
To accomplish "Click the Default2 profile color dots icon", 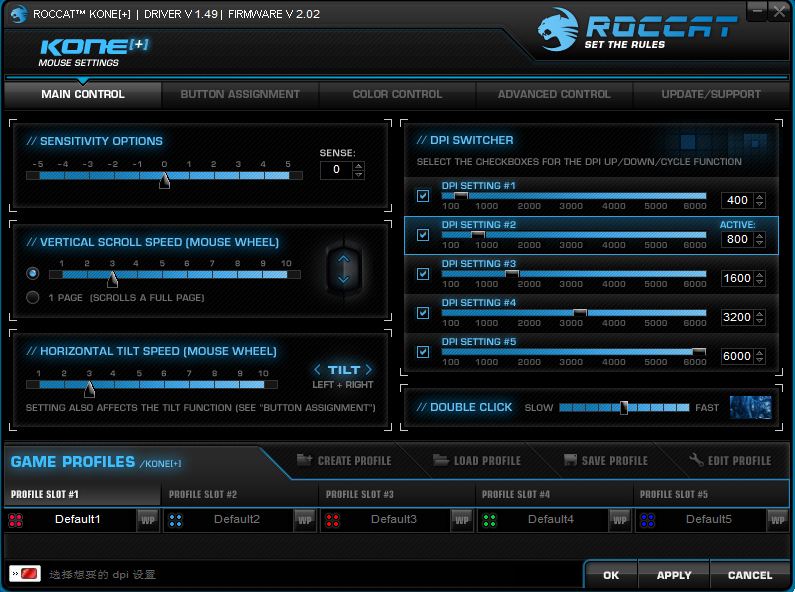I will (176, 520).
